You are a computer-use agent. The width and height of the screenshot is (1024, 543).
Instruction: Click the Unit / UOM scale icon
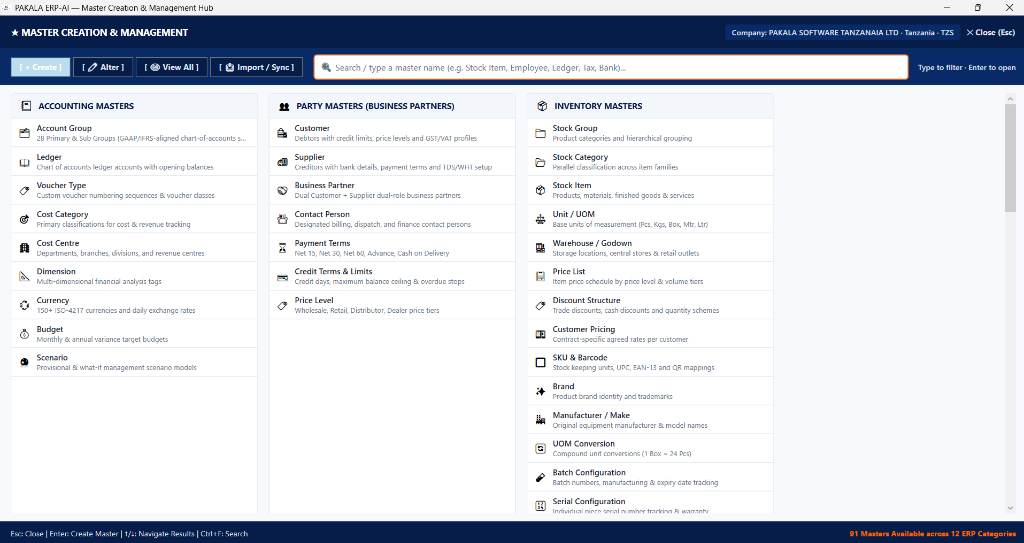540,219
